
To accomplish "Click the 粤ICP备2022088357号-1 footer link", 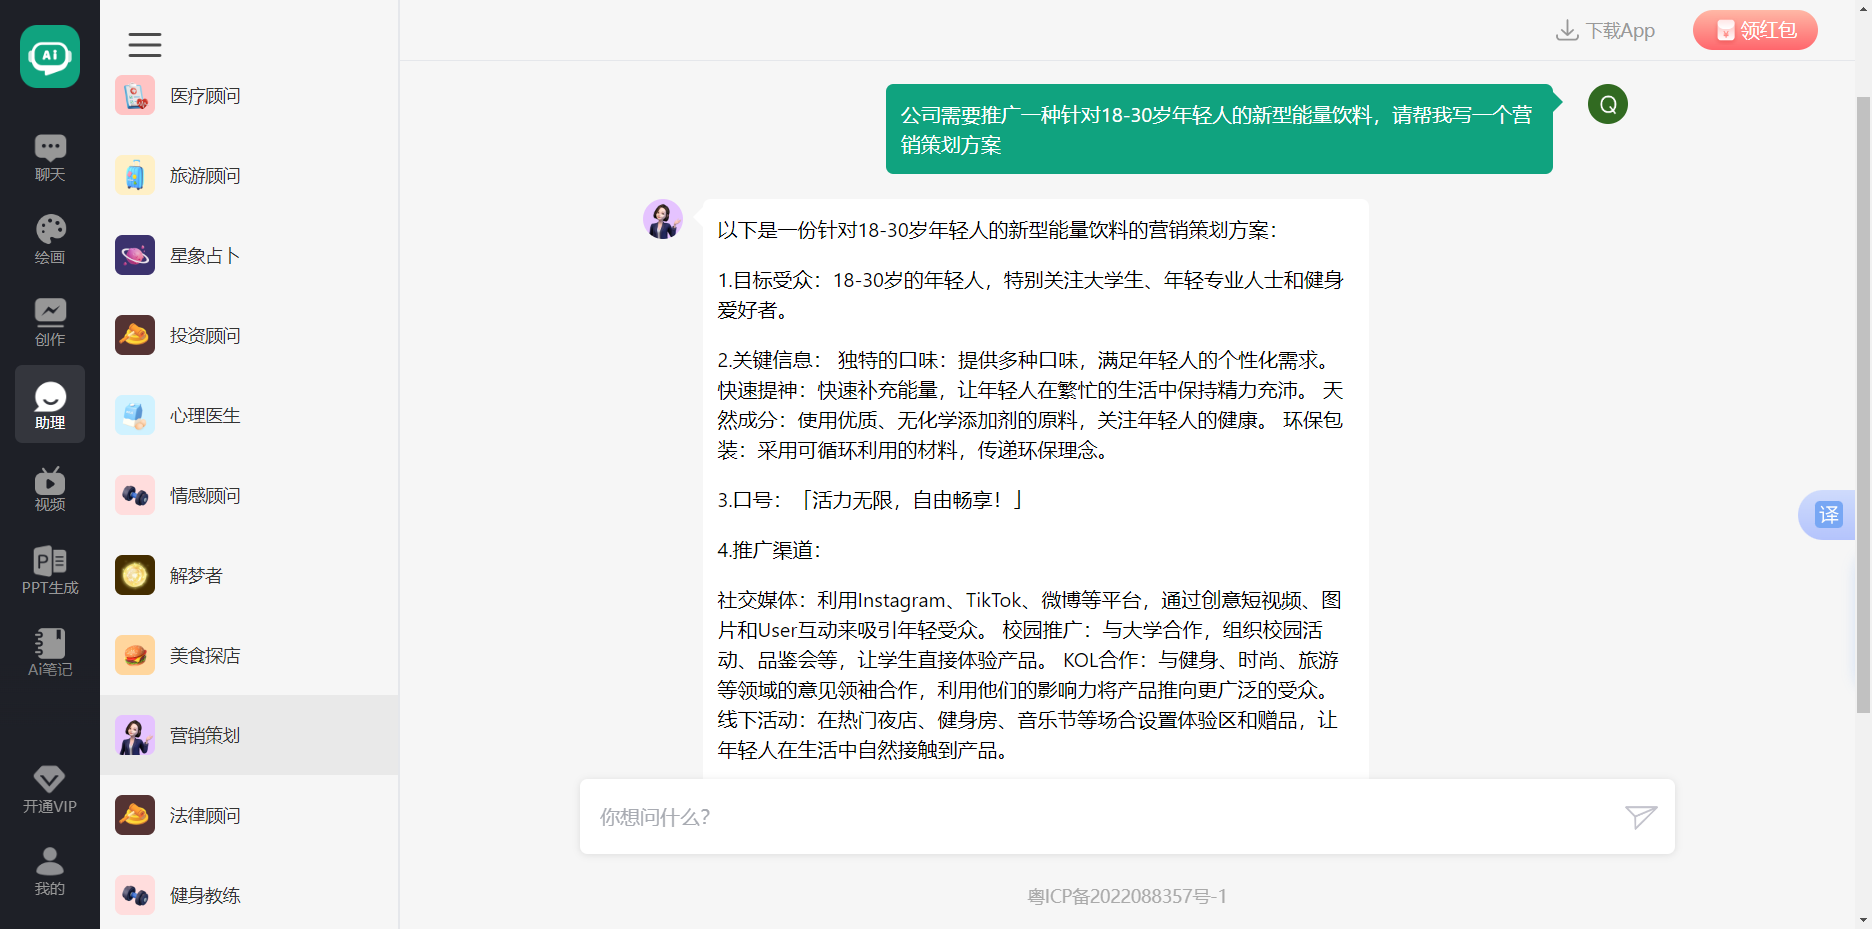I will point(1127,896).
